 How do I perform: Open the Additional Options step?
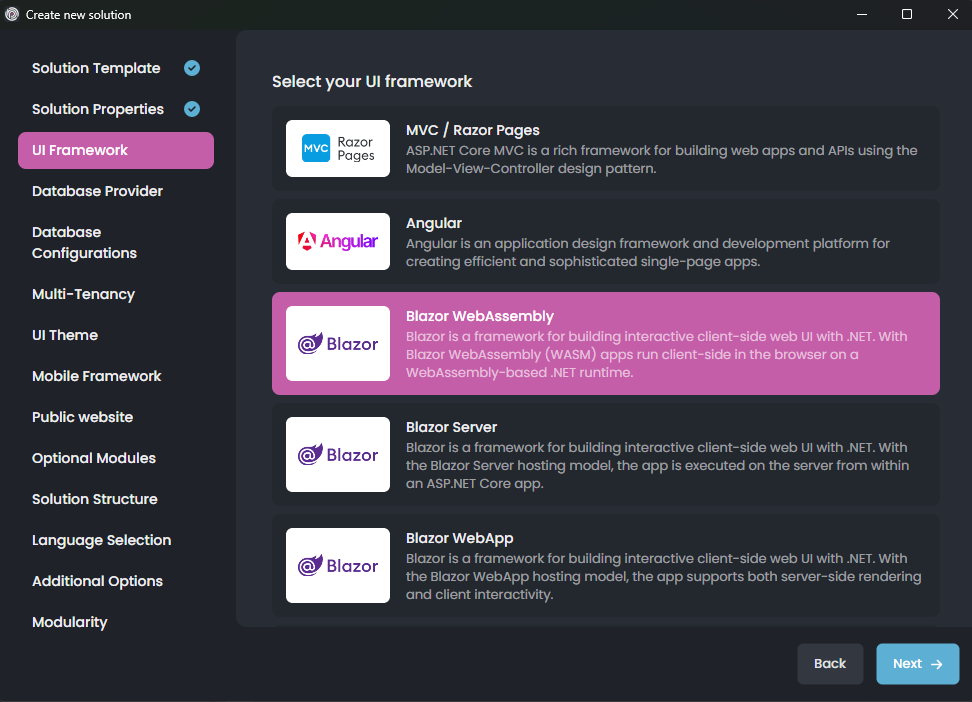[97, 581]
